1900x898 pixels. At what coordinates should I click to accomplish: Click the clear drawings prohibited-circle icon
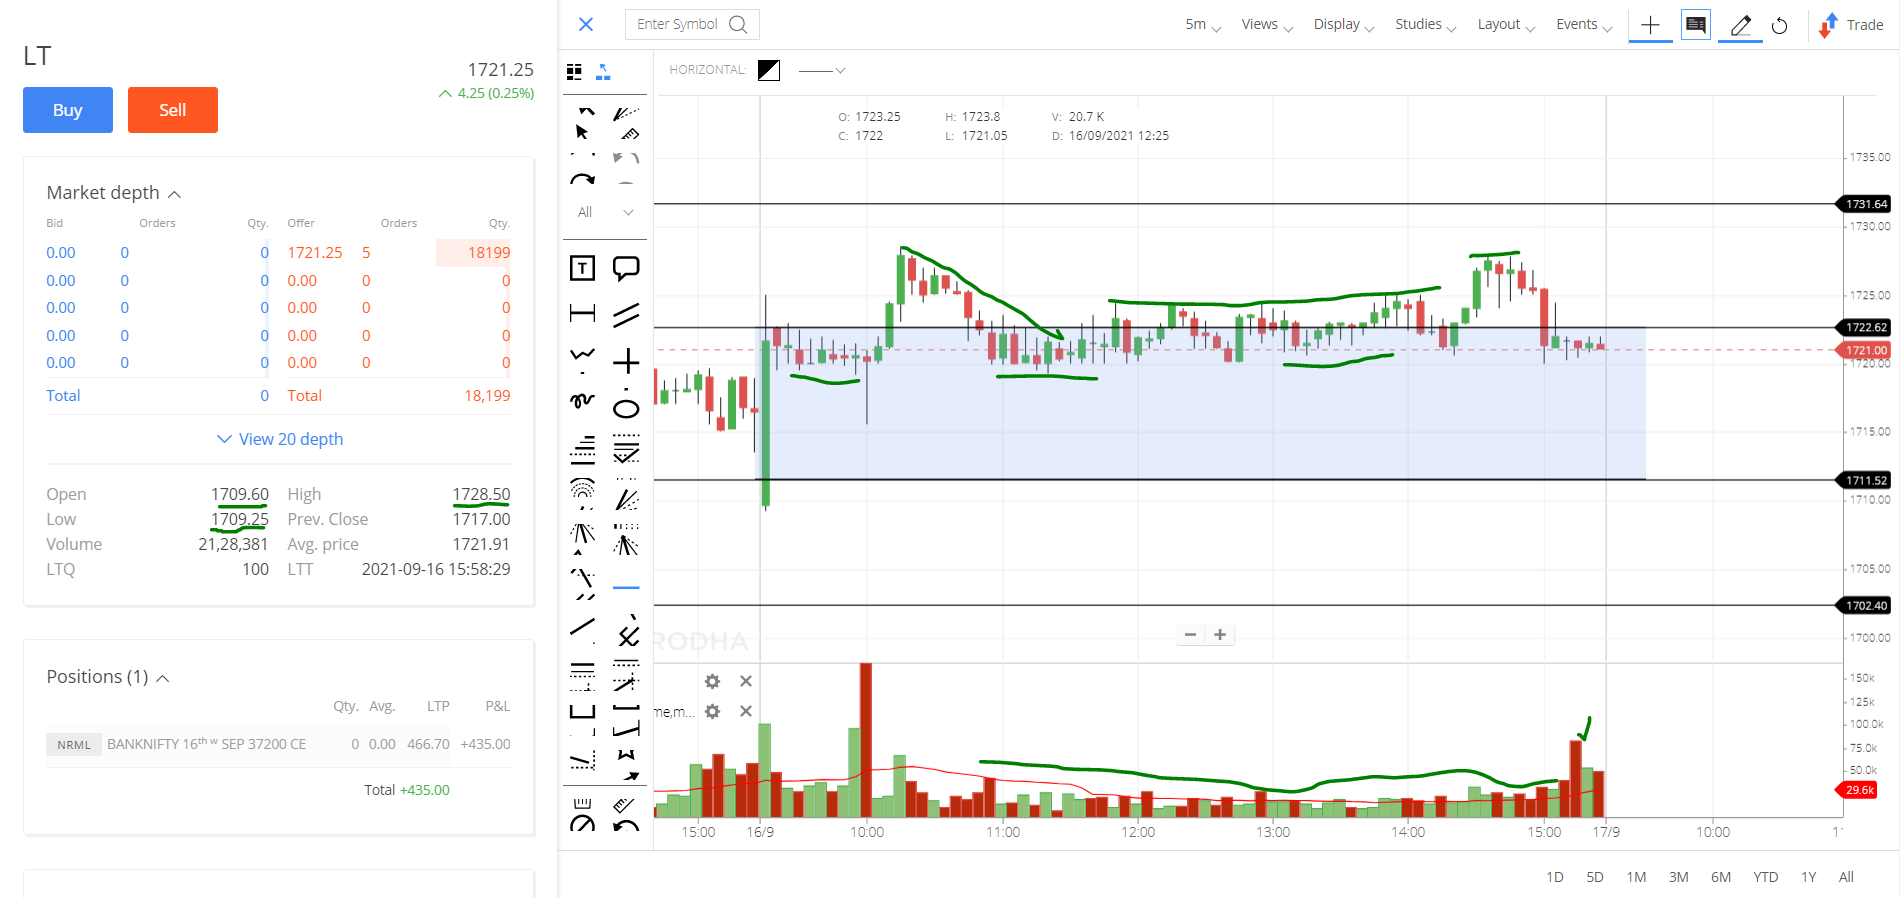click(582, 823)
